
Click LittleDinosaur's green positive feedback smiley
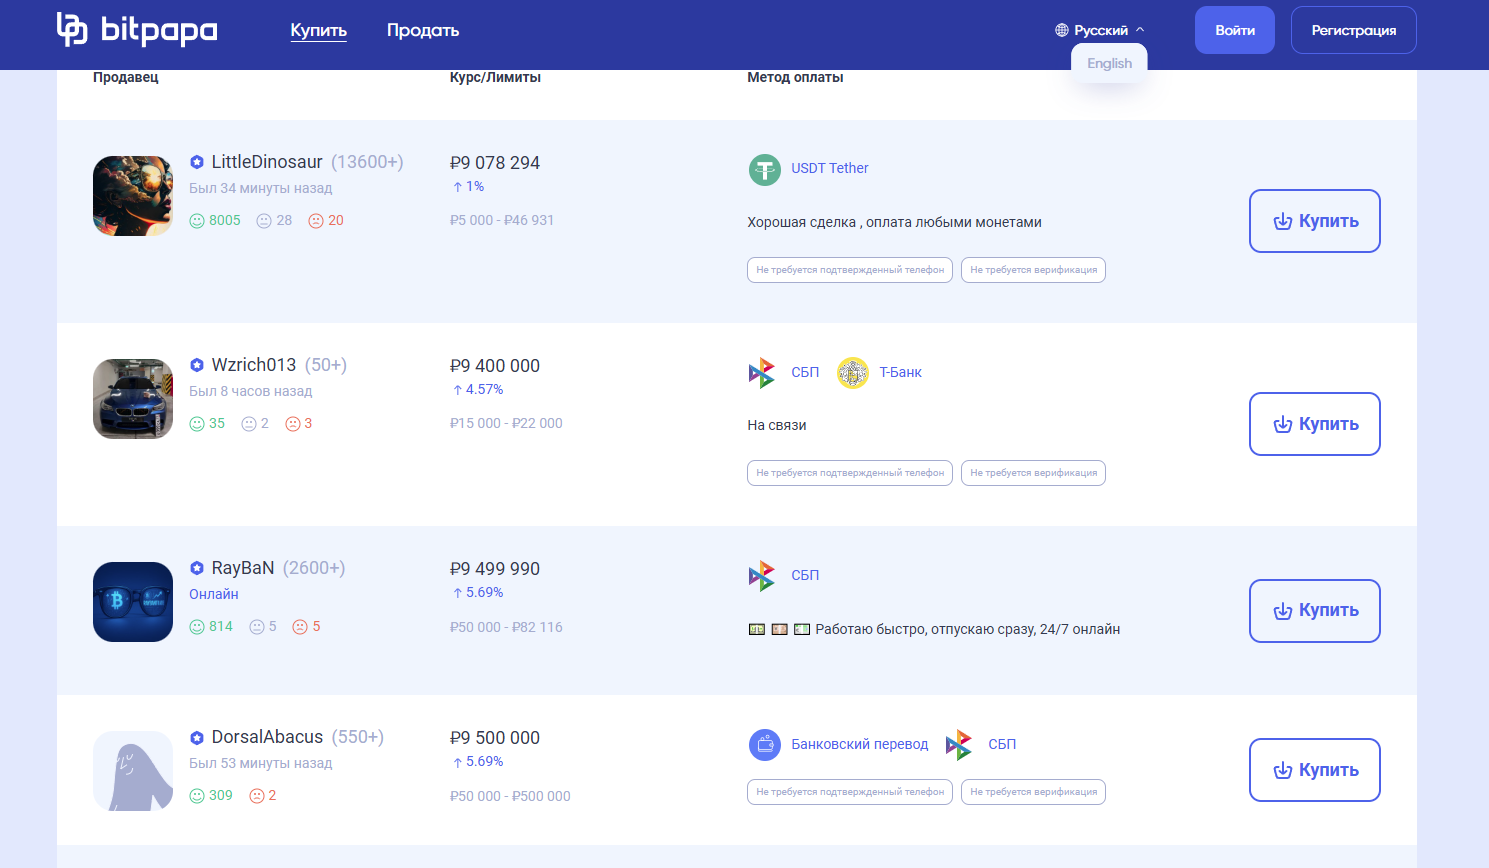pyautogui.click(x=197, y=221)
